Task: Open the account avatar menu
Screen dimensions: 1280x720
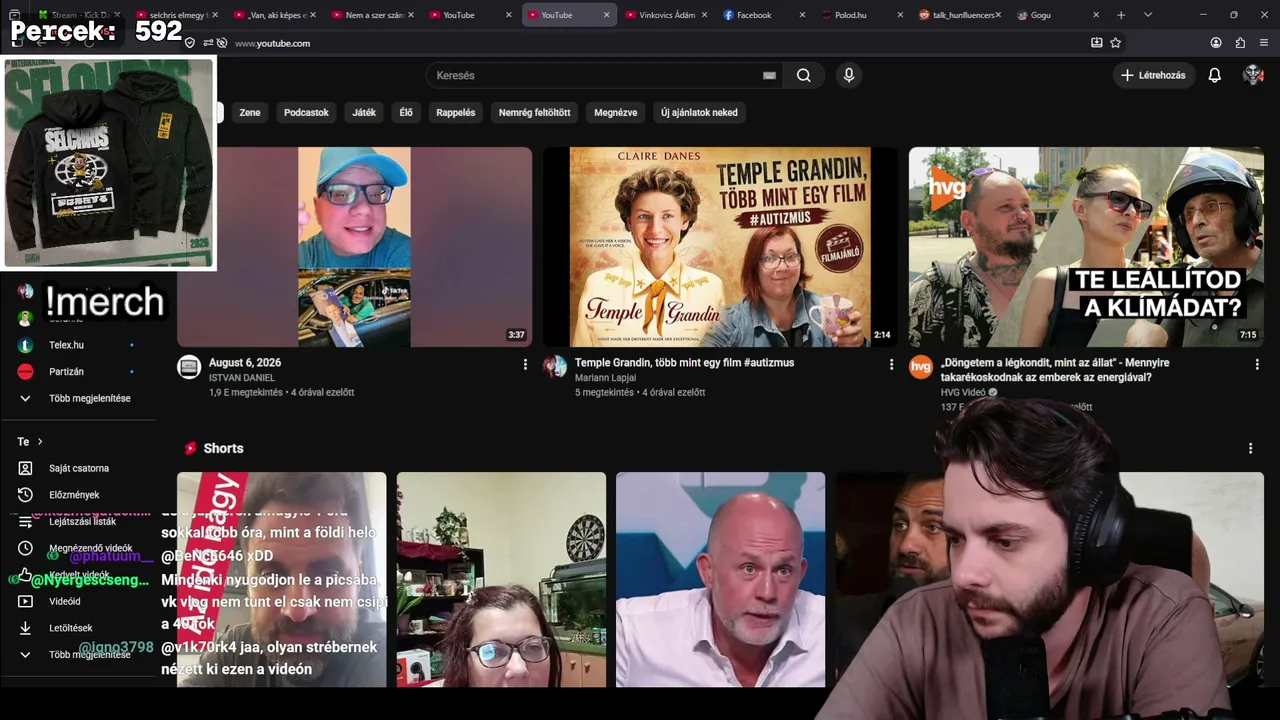Action: [1253, 75]
